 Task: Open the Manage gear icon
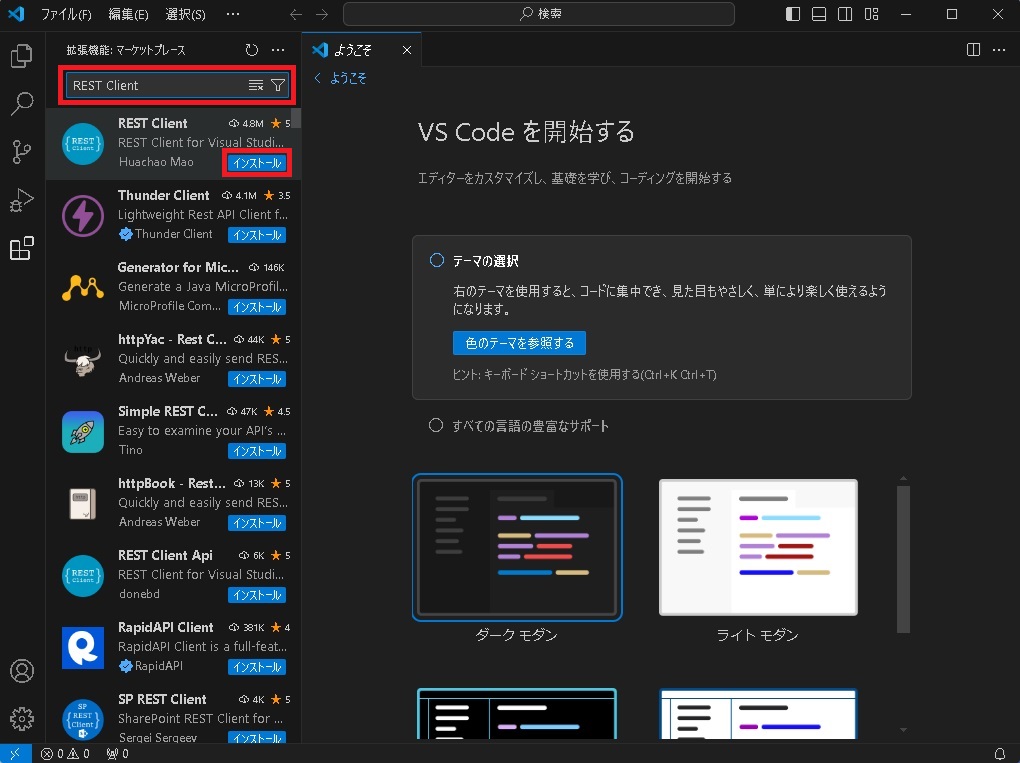(x=21, y=719)
